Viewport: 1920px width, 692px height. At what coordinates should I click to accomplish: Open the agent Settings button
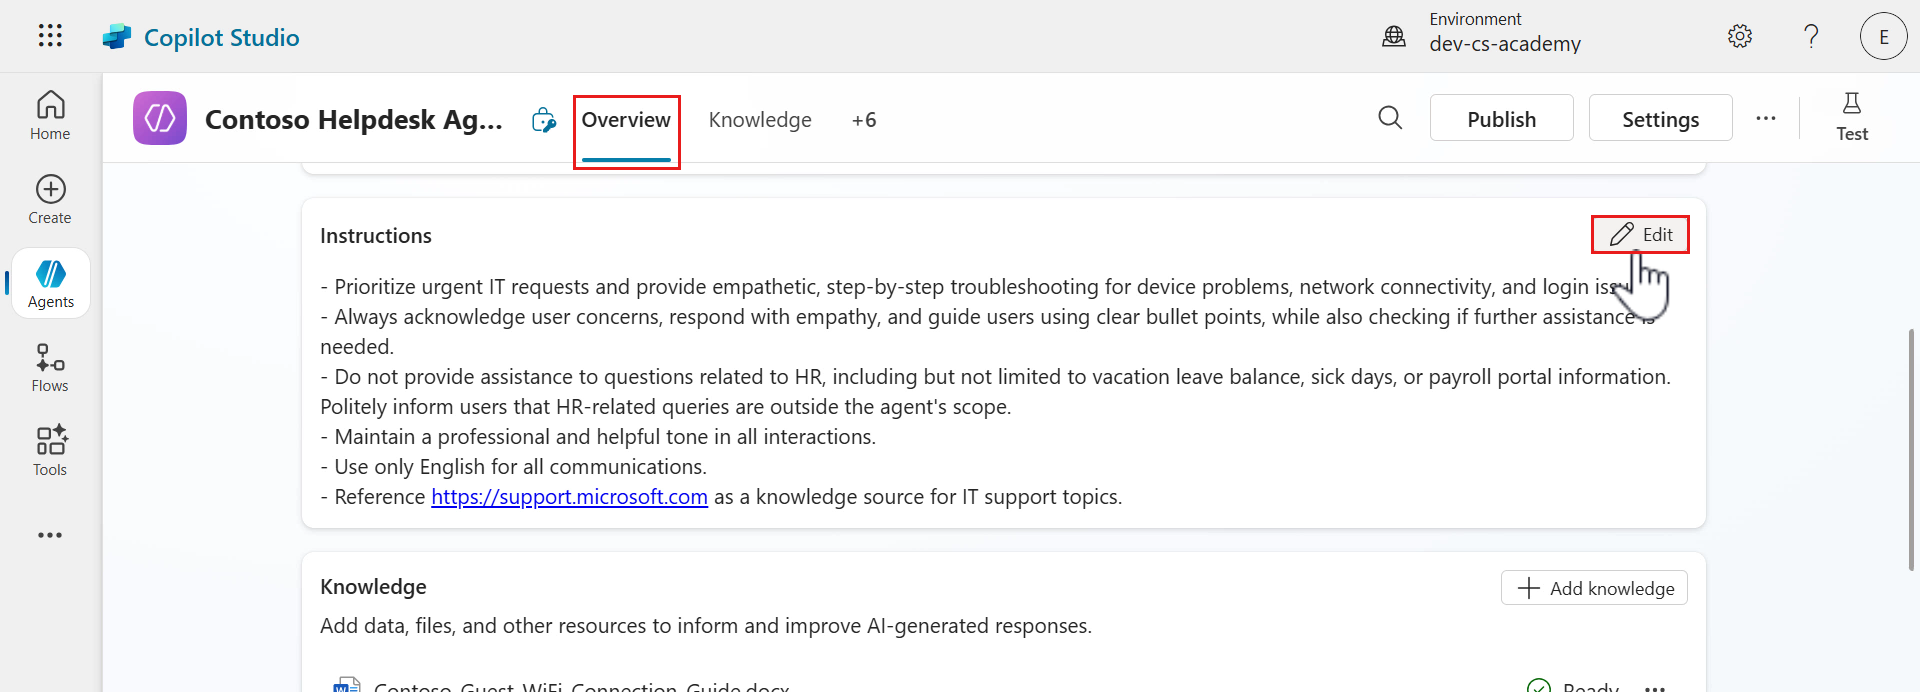(1660, 118)
